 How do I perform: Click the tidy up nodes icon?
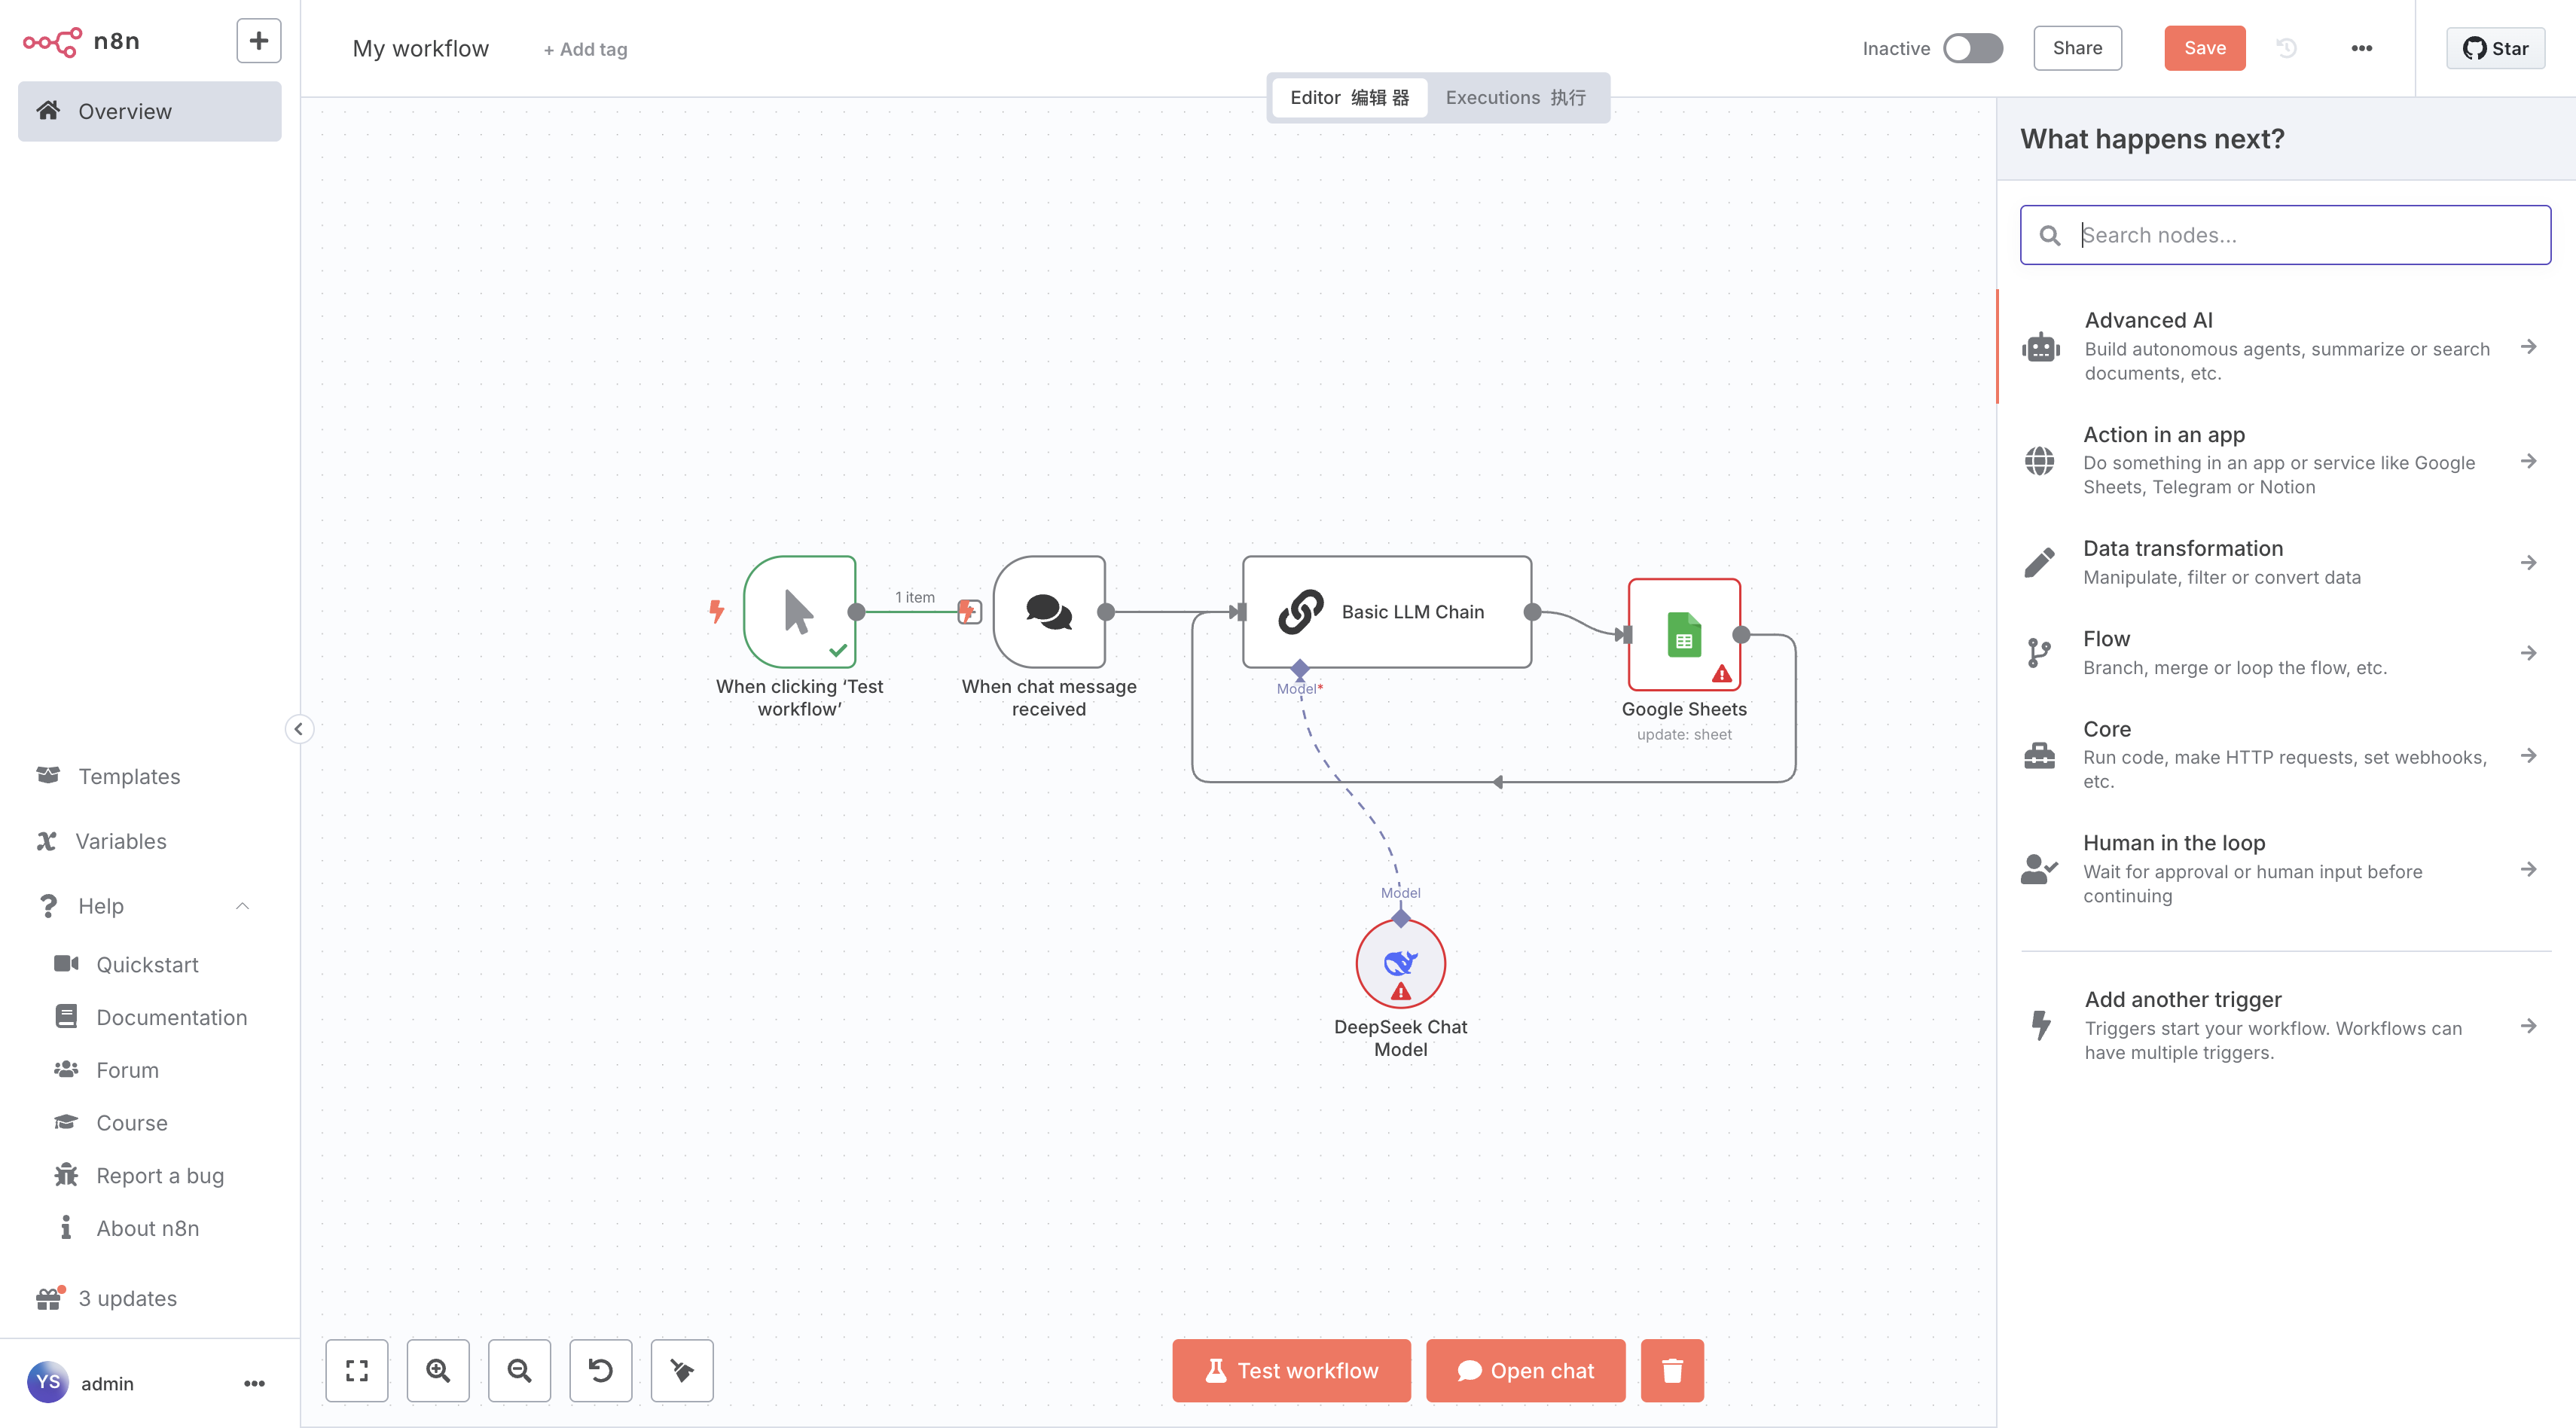point(682,1370)
